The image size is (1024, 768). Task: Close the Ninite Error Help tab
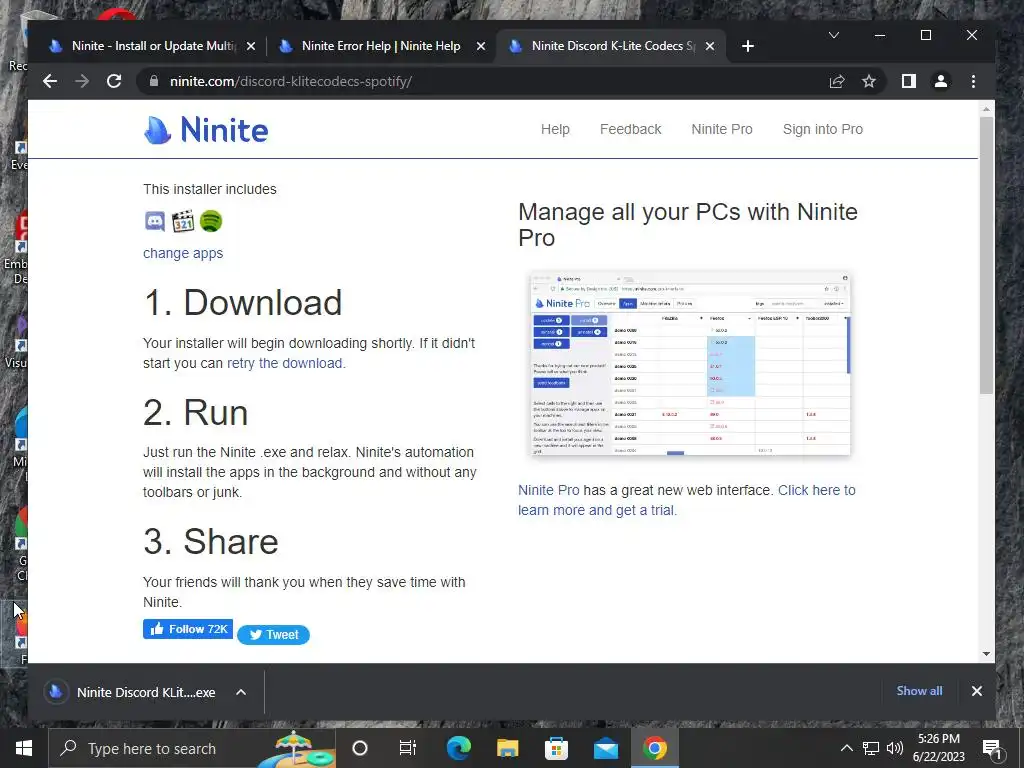click(481, 46)
